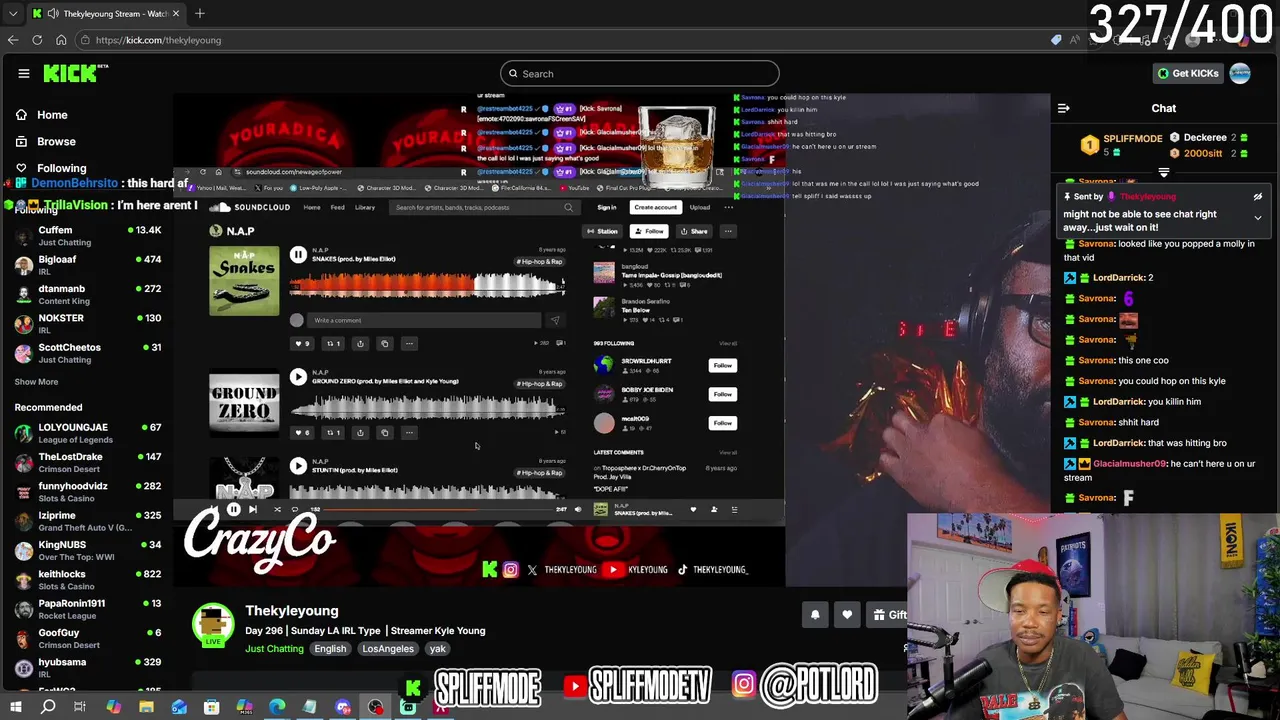Follow 3RDWRLDHURRT on SoundCloud
The height and width of the screenshot is (720, 1280).
pyautogui.click(x=722, y=365)
